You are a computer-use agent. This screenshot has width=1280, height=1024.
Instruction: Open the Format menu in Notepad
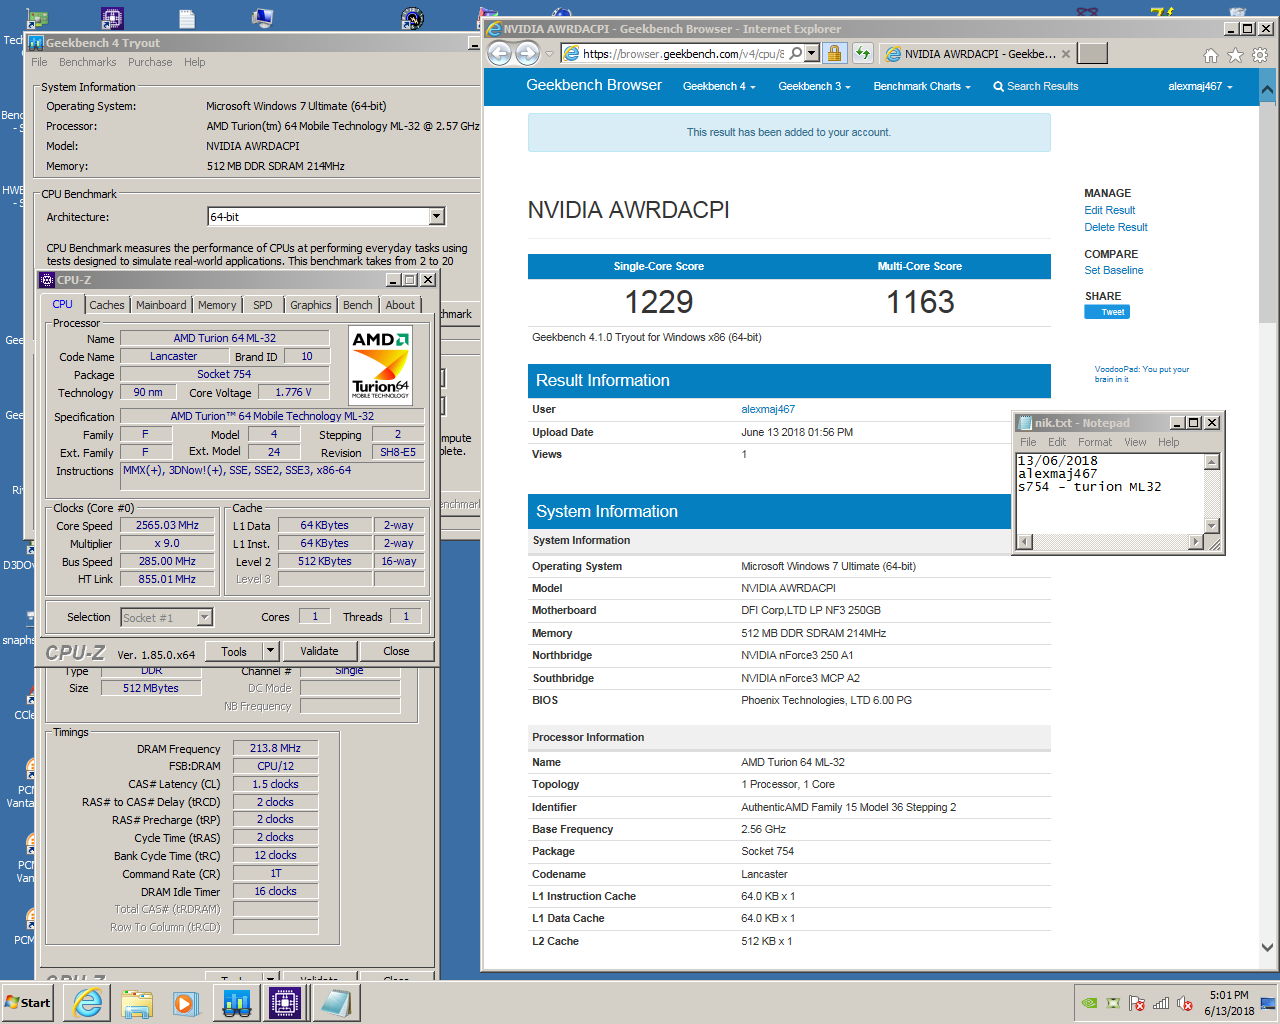[1094, 442]
